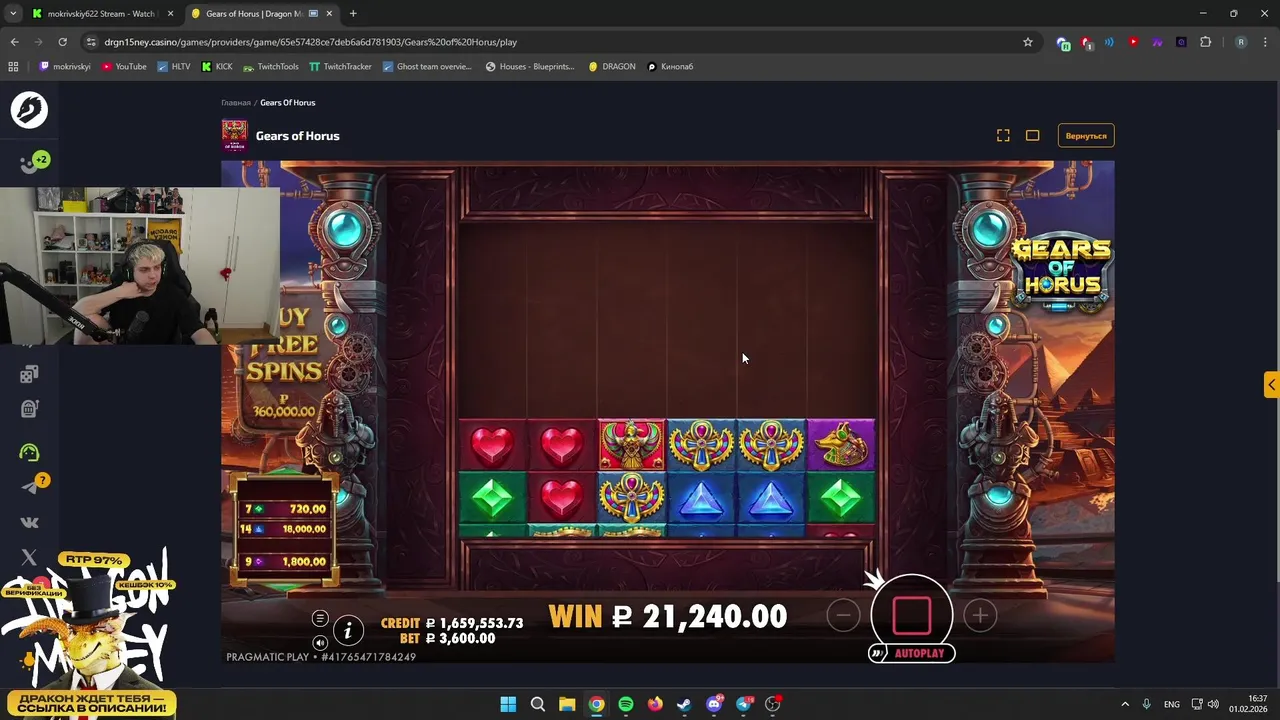The image size is (1280, 720).
Task: Decrease bet with minus button
Action: pyautogui.click(x=843, y=616)
